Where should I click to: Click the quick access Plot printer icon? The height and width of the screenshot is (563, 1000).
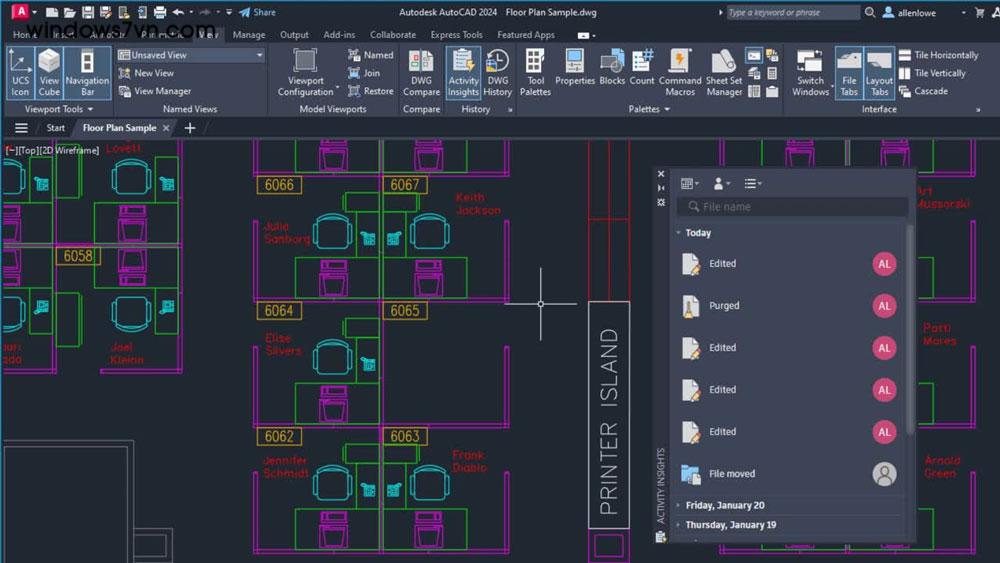[x=159, y=12]
